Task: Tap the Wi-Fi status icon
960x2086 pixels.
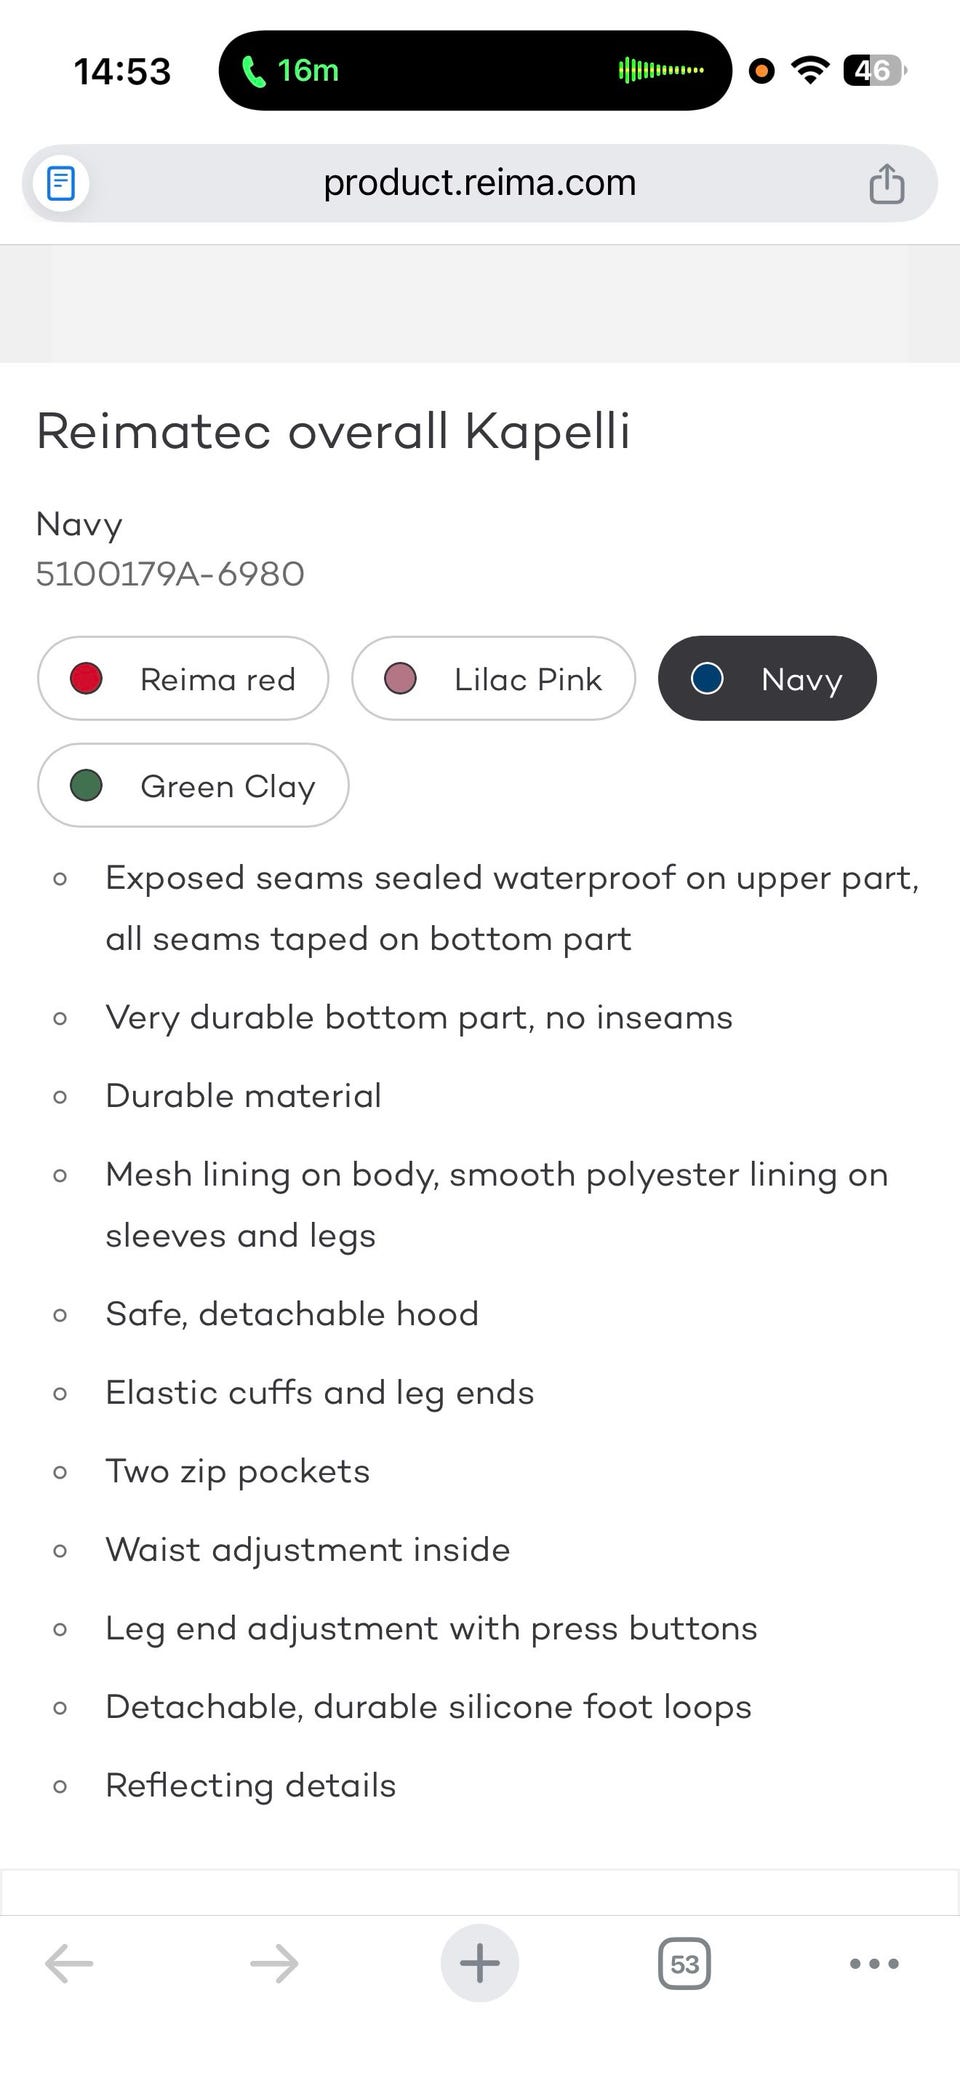Action: [810, 71]
